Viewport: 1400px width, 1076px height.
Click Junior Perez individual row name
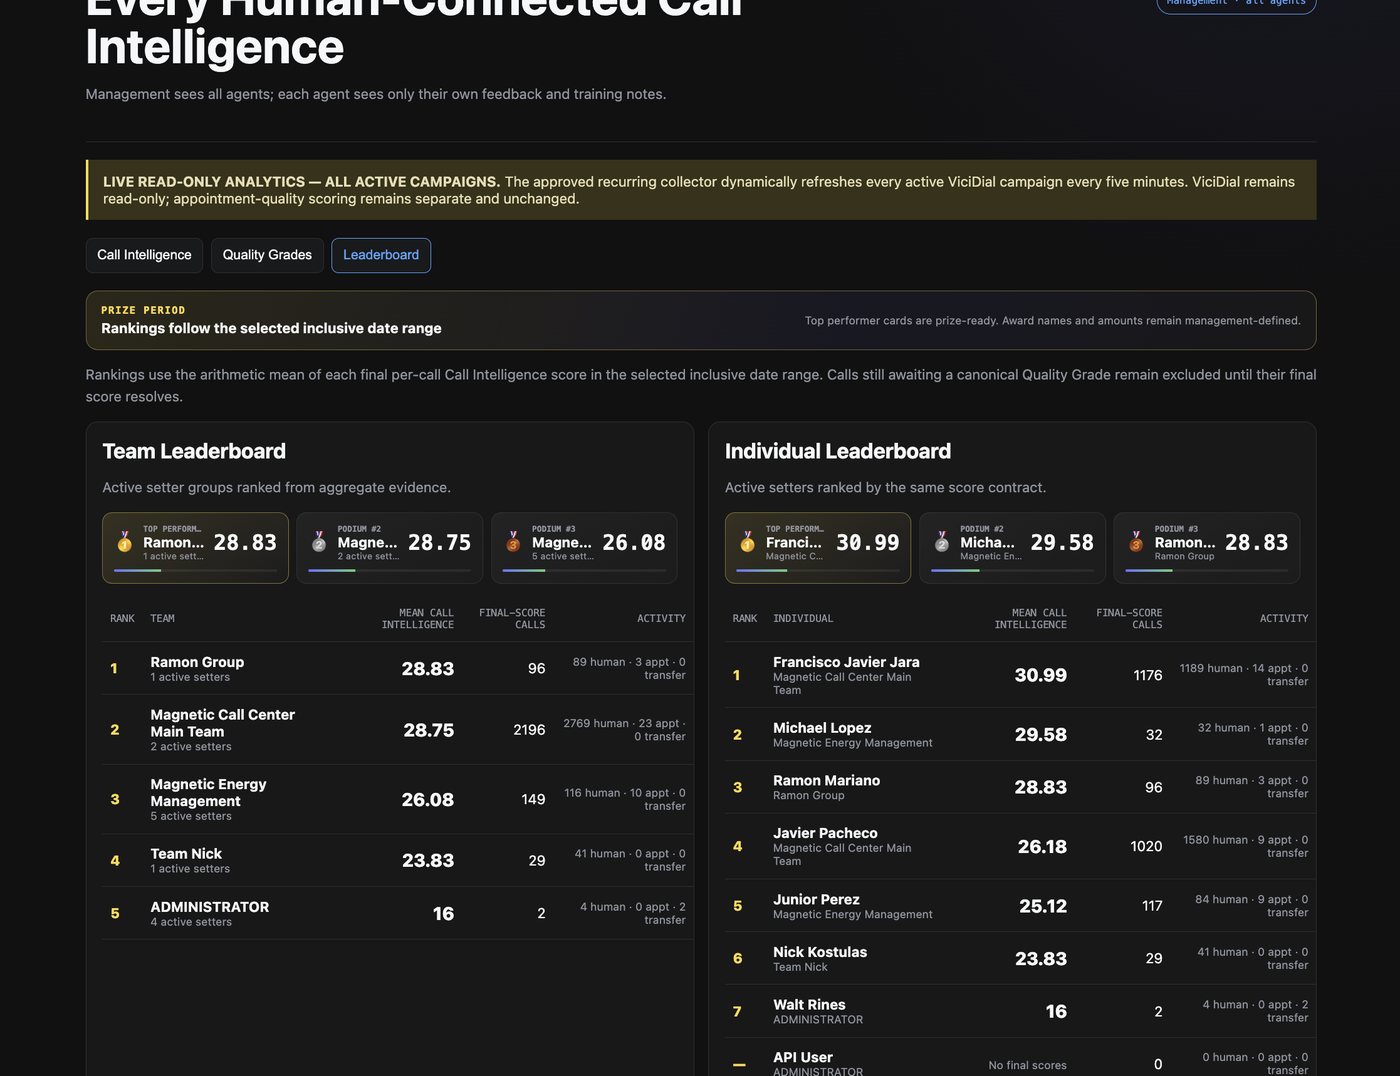[x=816, y=900]
